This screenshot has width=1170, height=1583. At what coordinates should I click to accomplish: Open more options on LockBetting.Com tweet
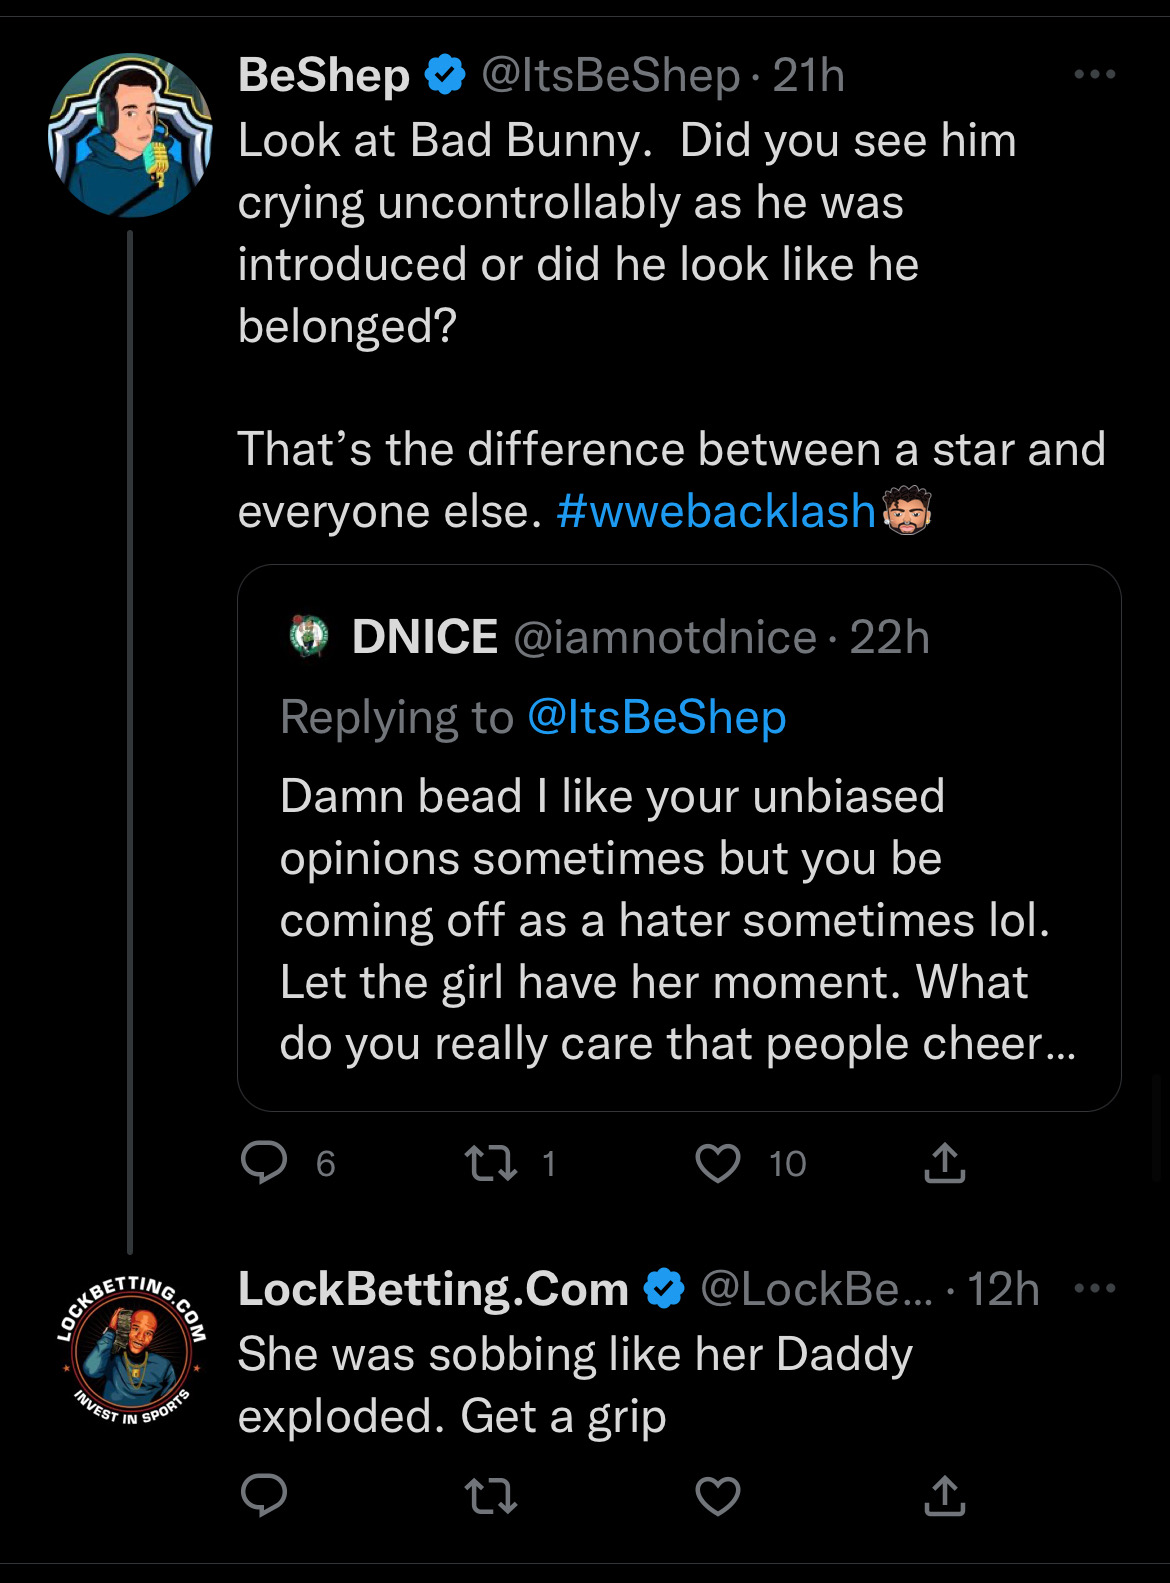[x=1094, y=1288]
